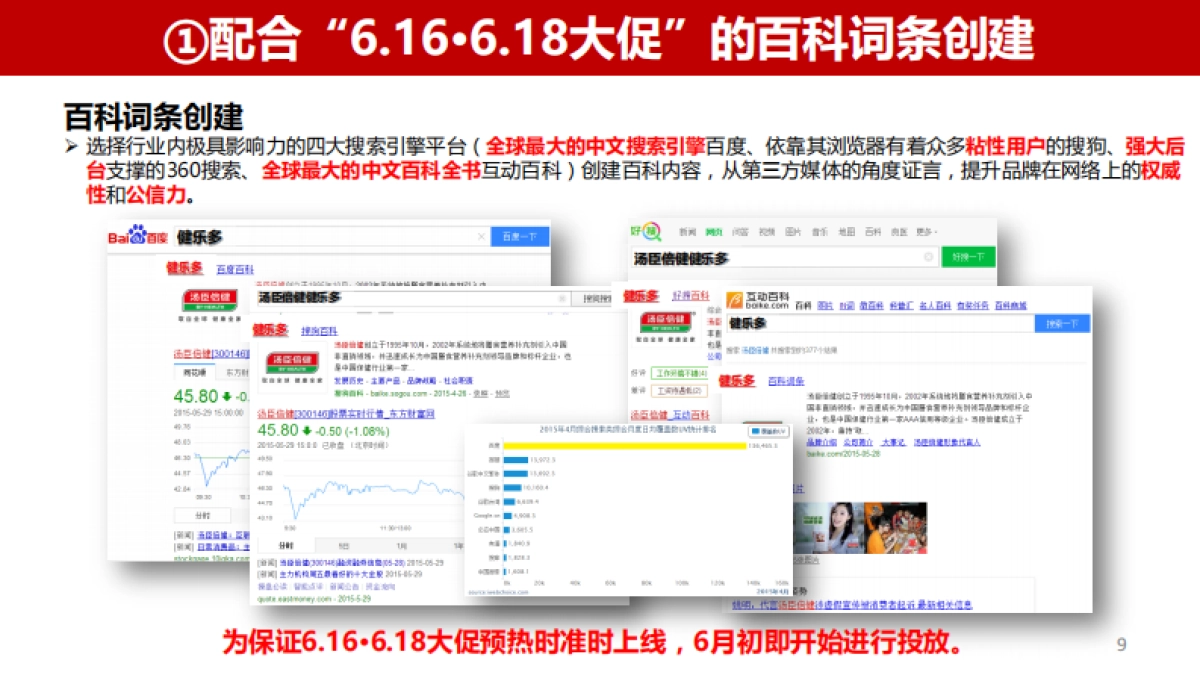The height and width of the screenshot is (675, 1200).
Task: Click the Haosou green logo icon
Action: (648, 229)
